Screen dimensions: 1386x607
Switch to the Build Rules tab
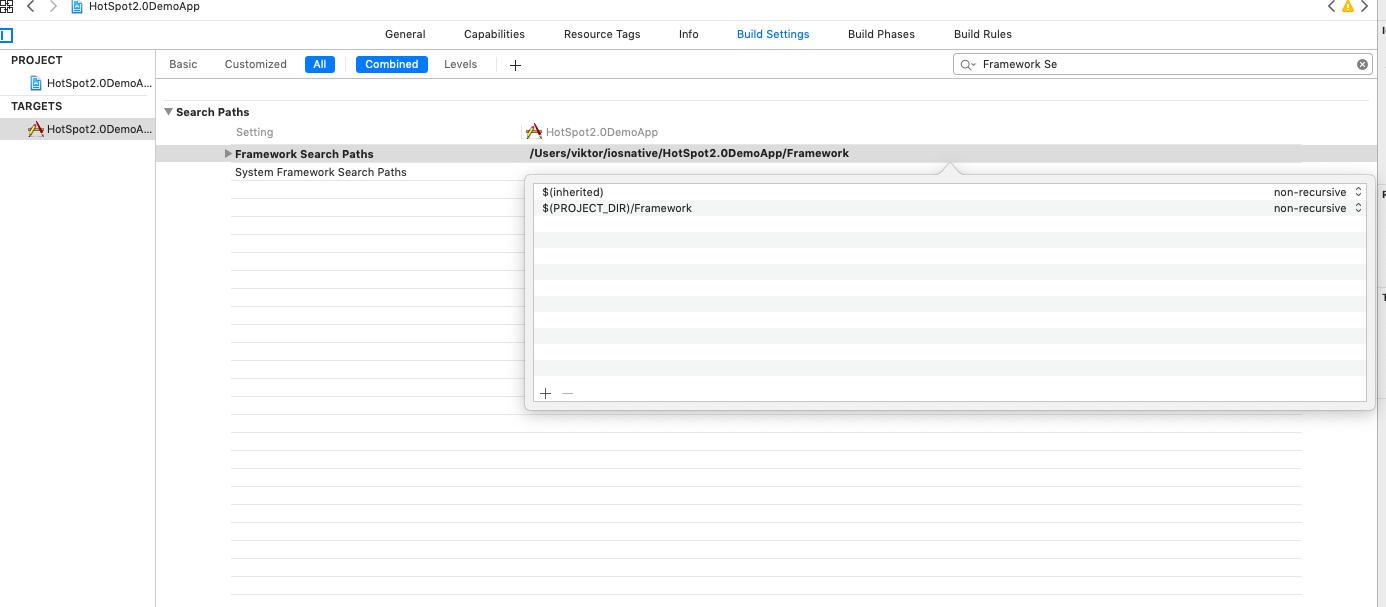coord(983,34)
